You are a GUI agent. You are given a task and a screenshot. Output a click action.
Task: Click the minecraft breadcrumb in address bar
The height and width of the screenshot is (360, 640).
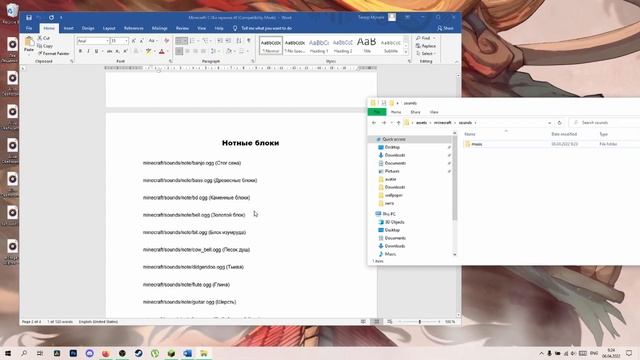443,122
